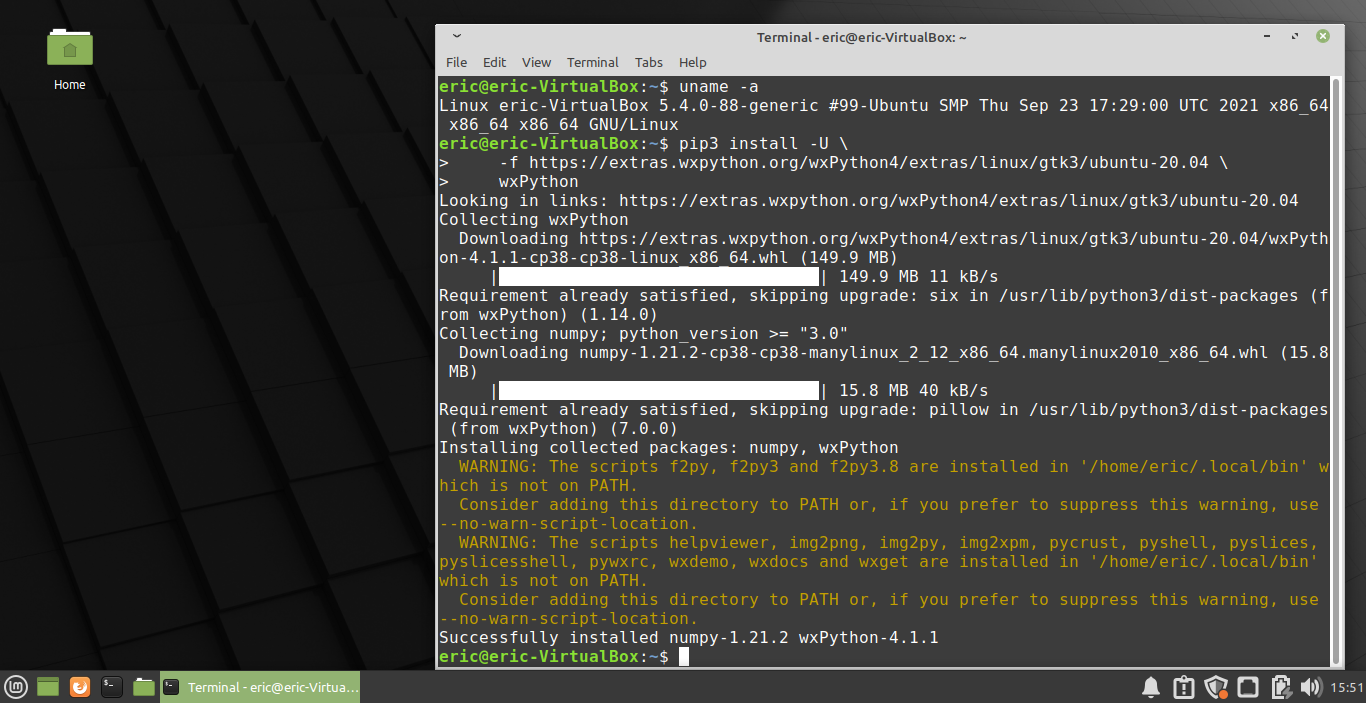1366x703 pixels.
Task: Click the Show Desktop panel launcher
Action: [x=48, y=687]
